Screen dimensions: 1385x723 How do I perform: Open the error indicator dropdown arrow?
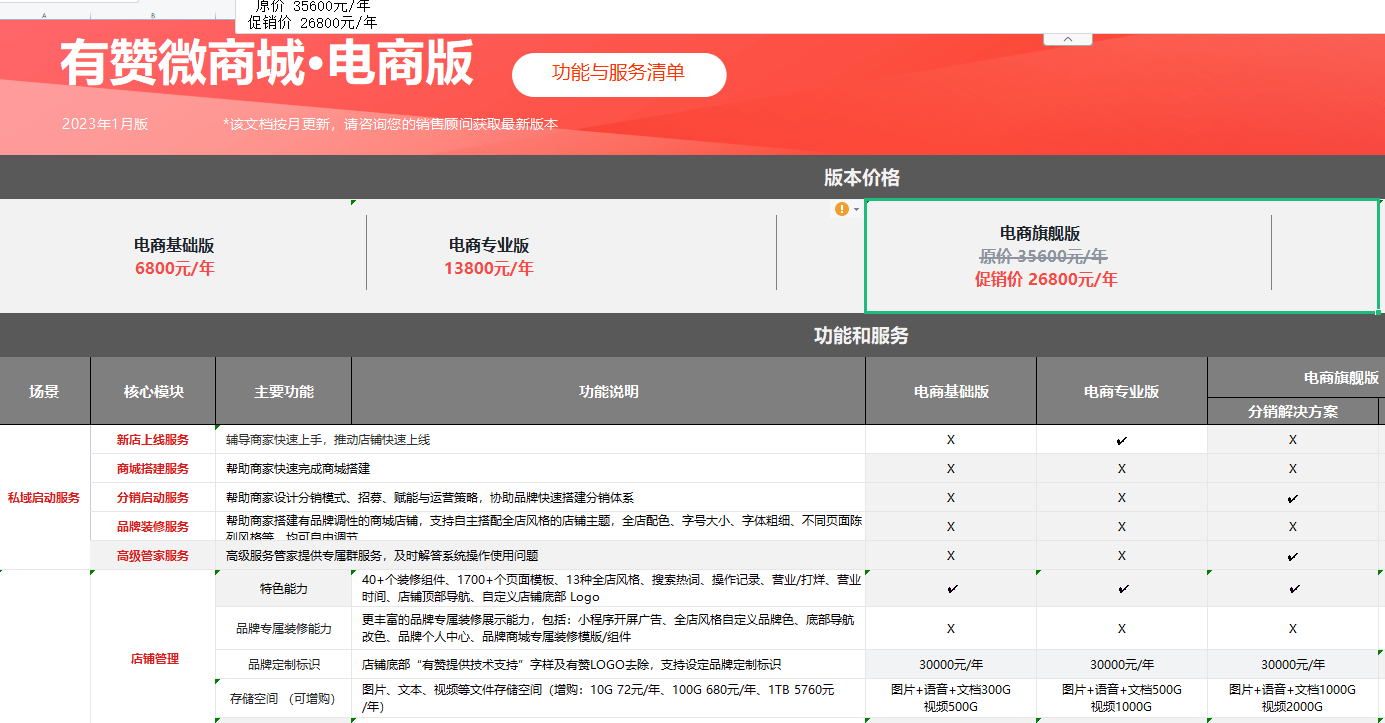click(857, 210)
